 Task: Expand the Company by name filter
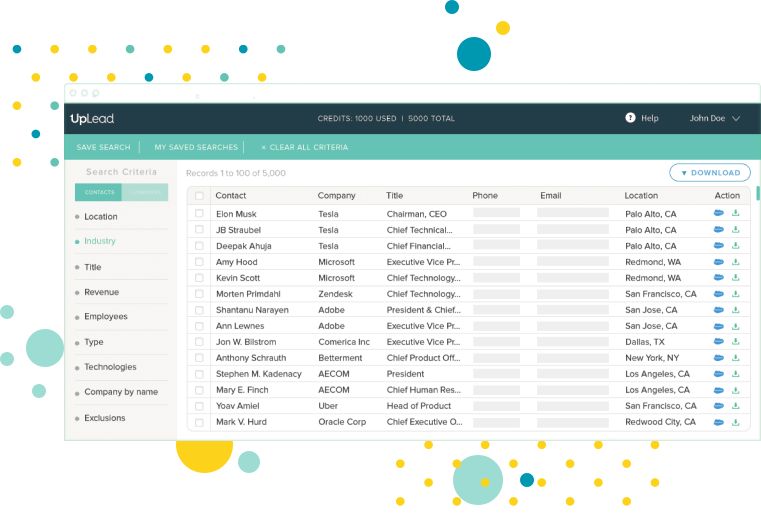(121, 392)
